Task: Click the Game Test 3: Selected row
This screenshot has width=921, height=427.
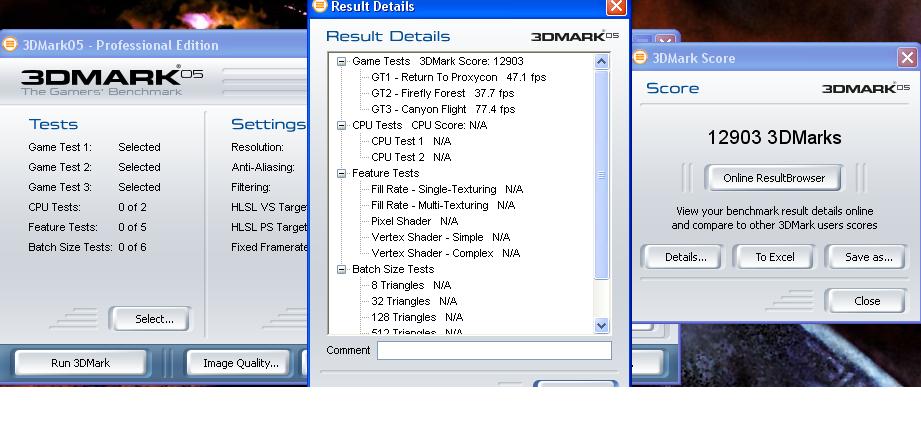Action: (94, 187)
